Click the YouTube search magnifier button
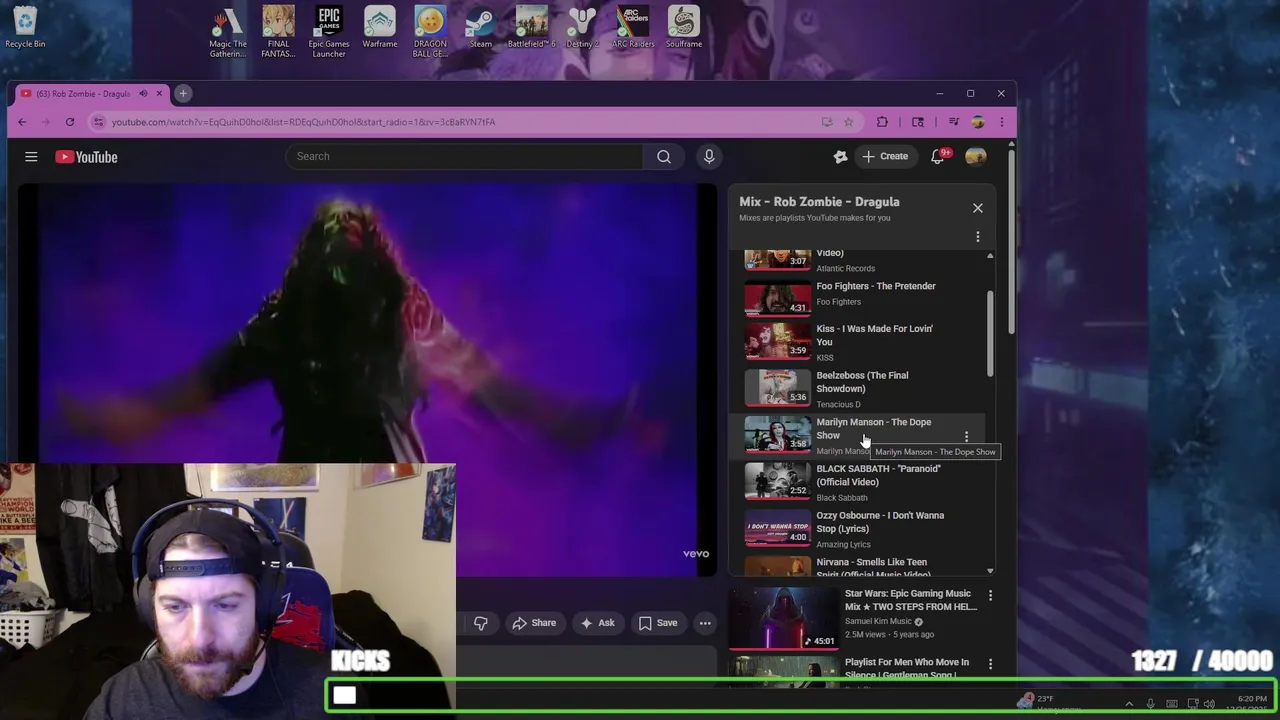 click(664, 156)
